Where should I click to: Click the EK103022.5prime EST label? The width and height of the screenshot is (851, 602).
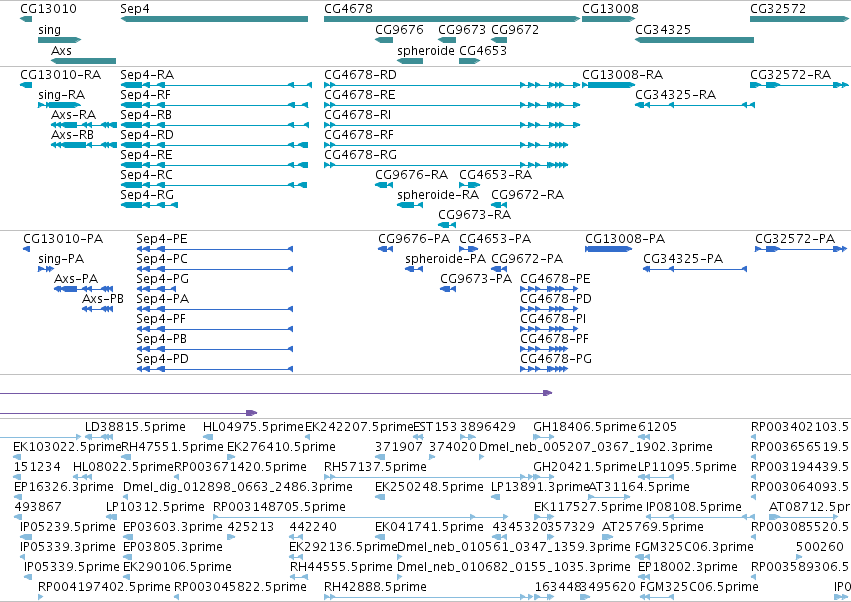pyautogui.click(x=67, y=447)
